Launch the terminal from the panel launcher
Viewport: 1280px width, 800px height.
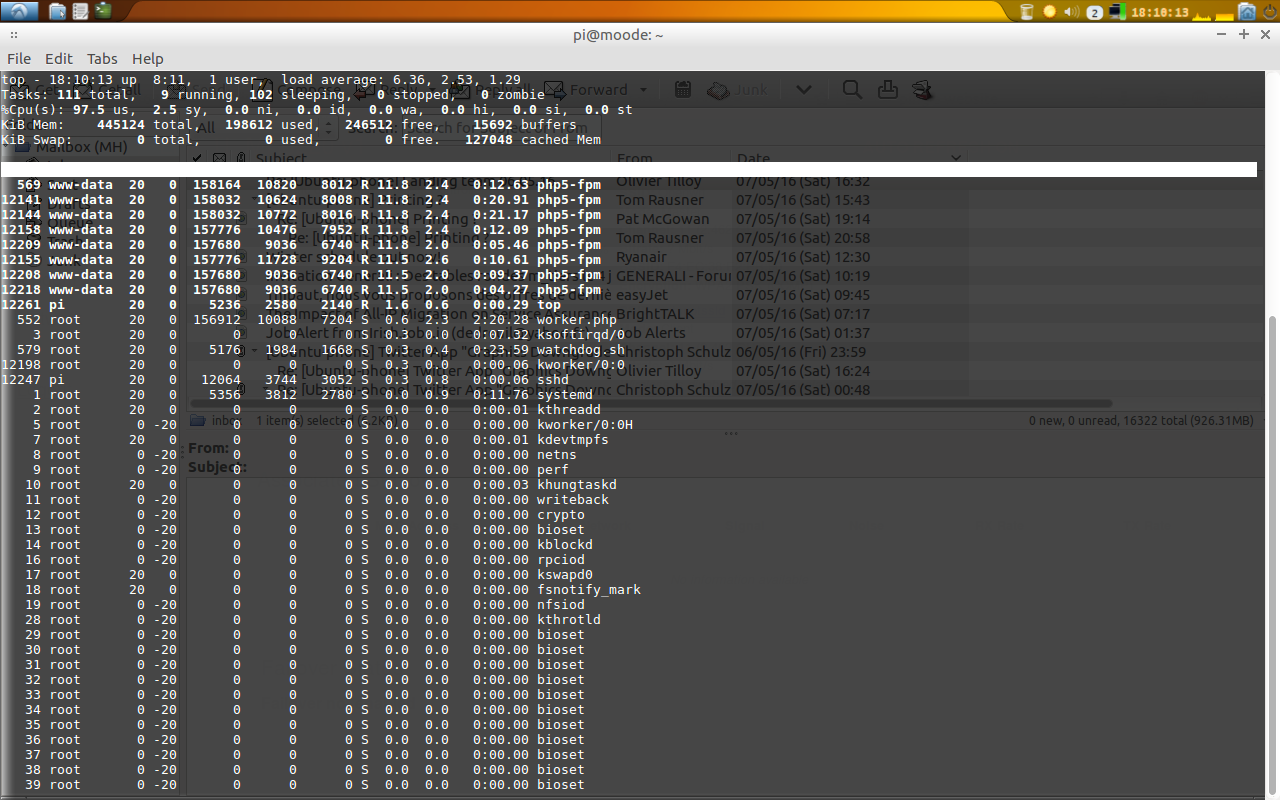point(102,12)
